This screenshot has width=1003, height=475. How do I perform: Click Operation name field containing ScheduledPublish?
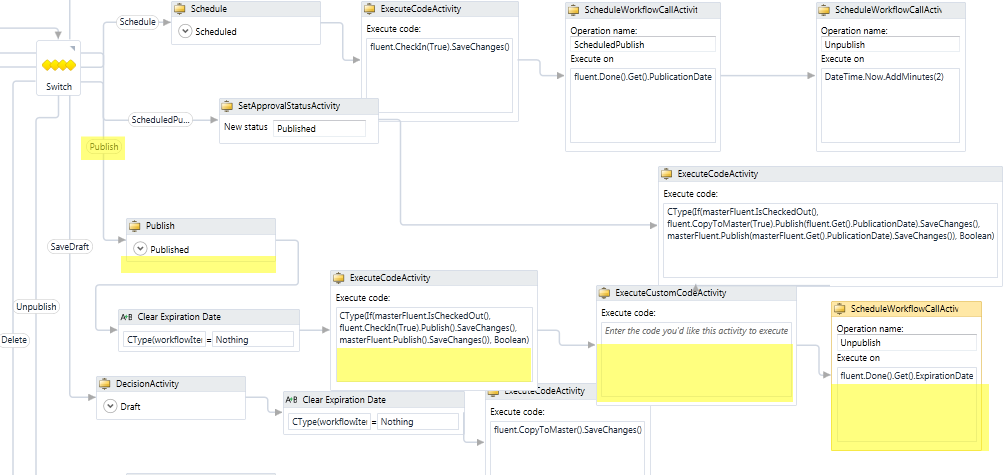[x=642, y=45]
